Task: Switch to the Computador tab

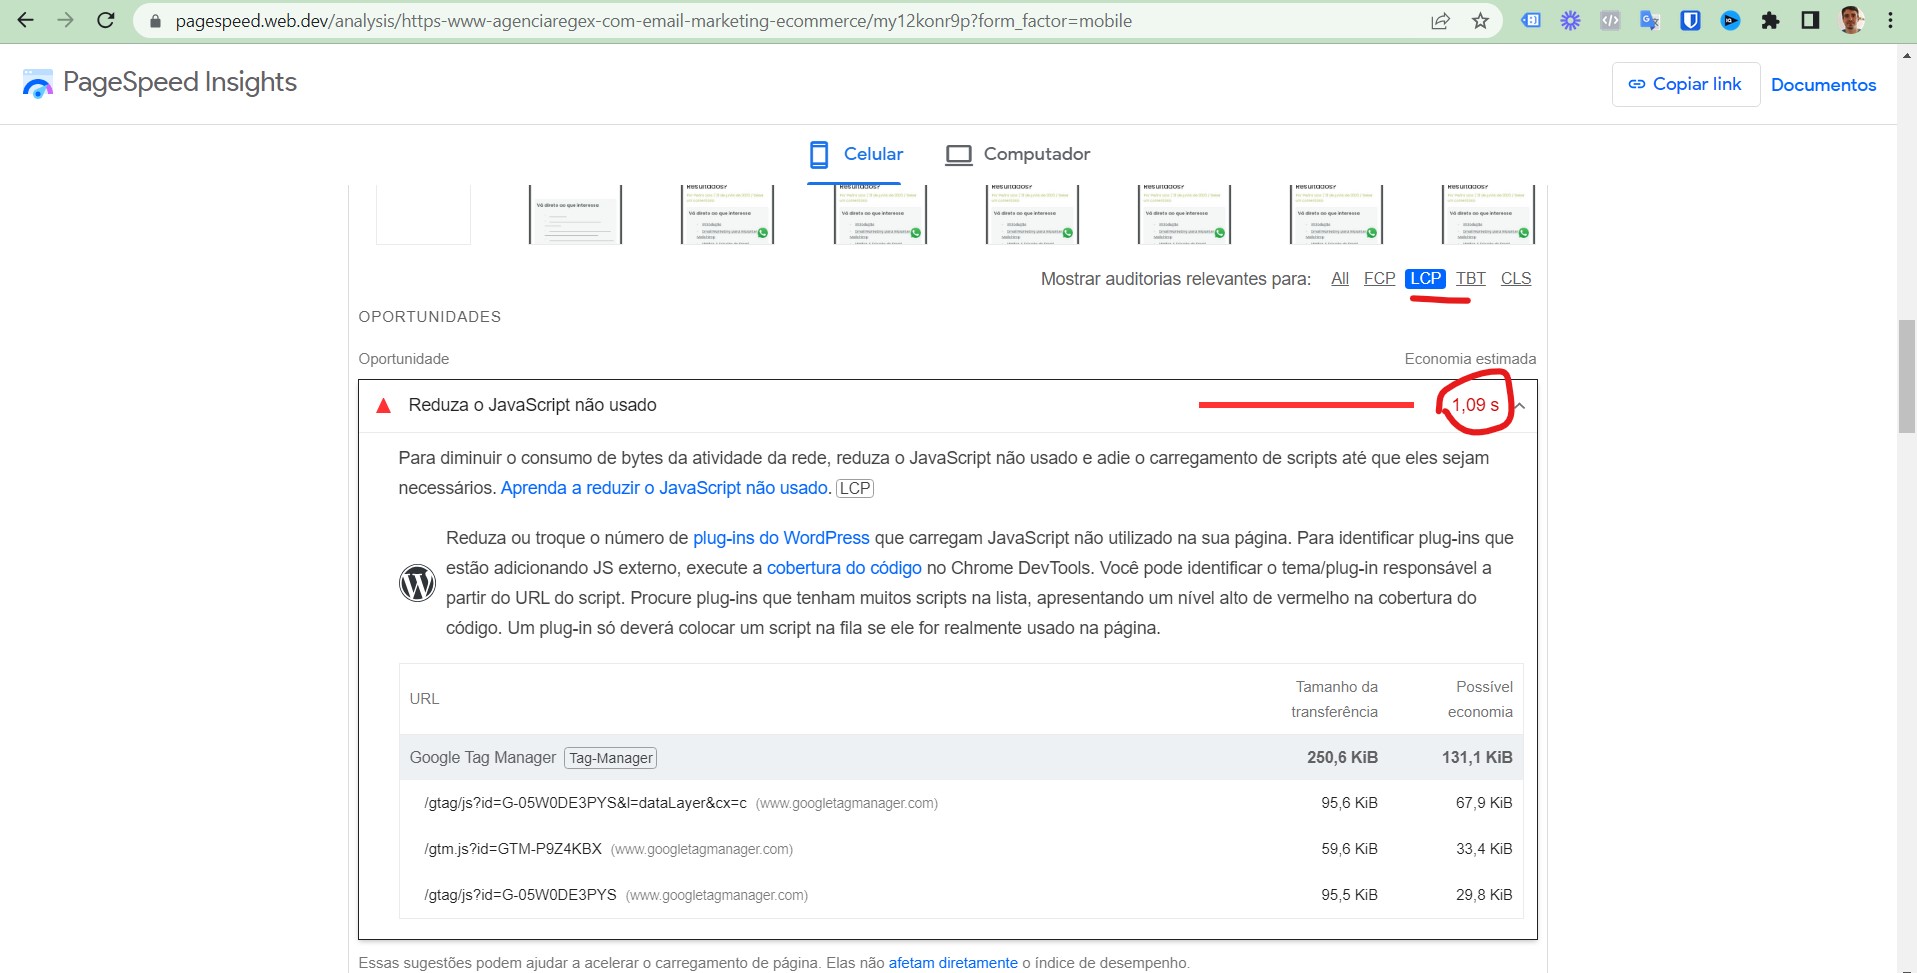Action: pos(1018,154)
